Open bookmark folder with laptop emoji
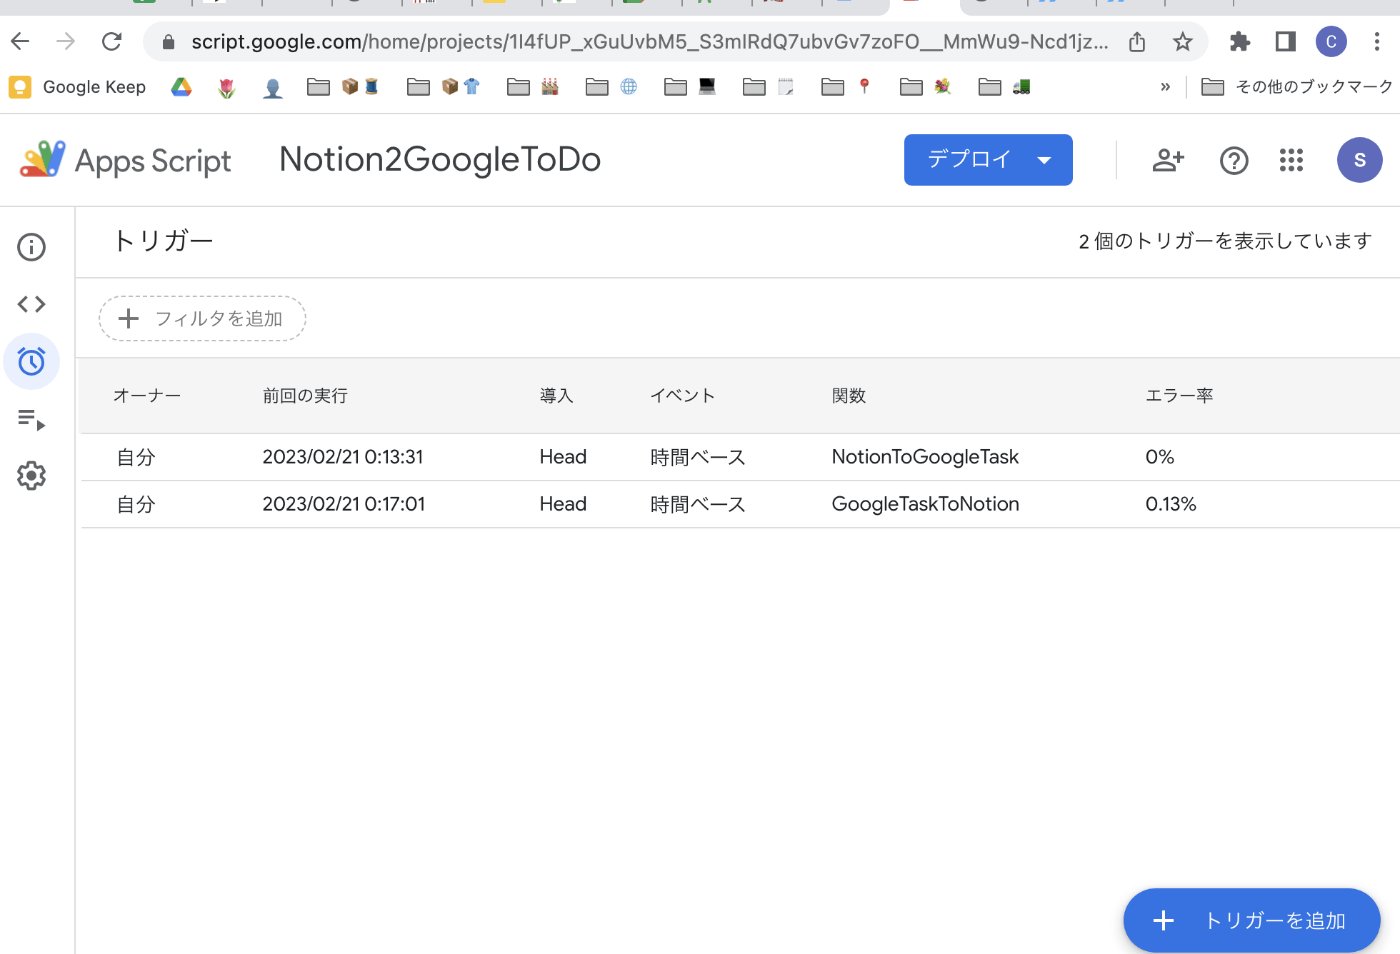Screen dimensions: 1400x954 690,87
